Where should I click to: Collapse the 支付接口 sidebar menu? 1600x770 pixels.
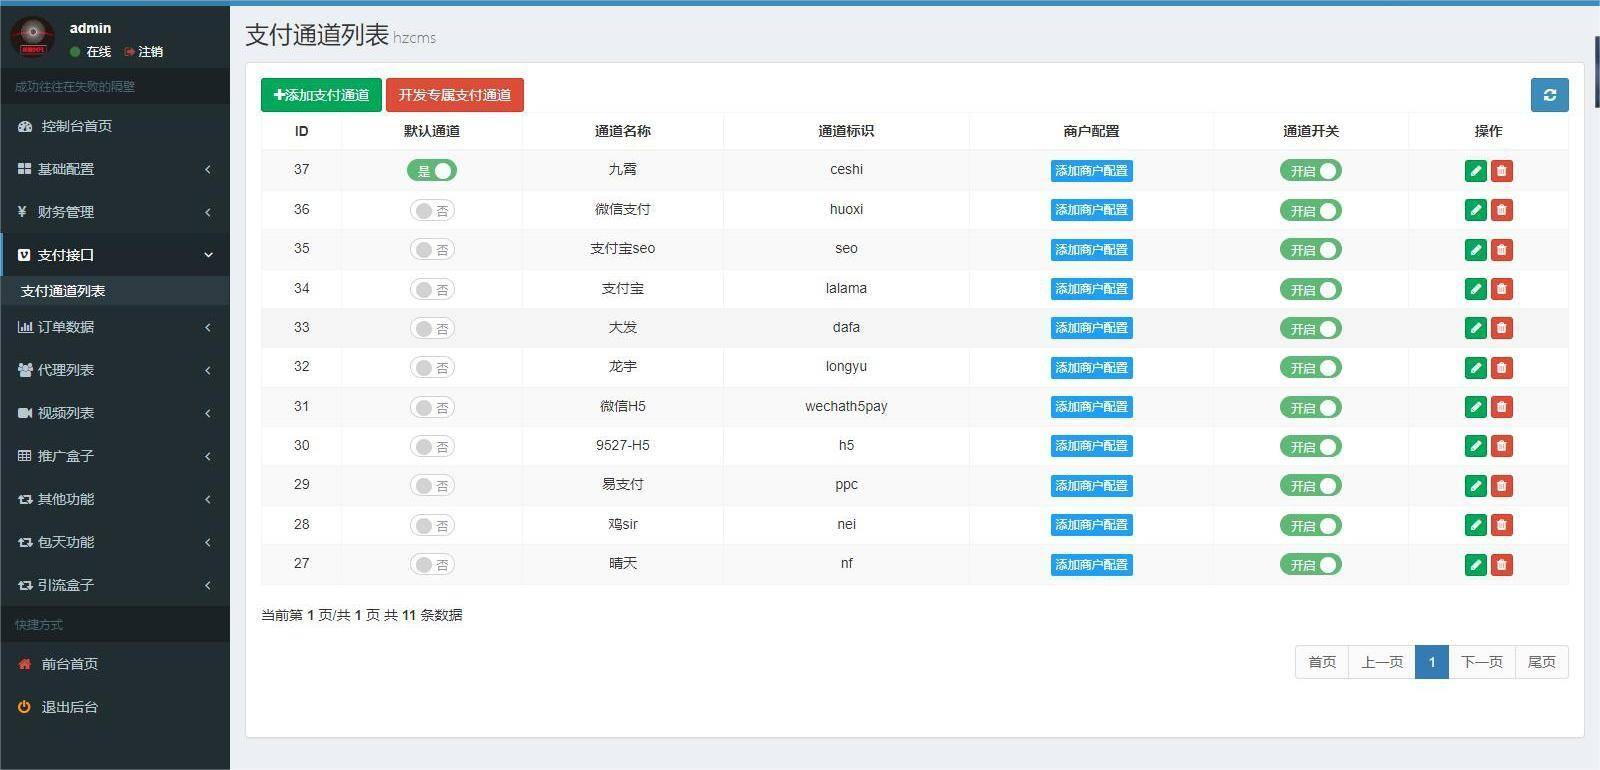click(x=115, y=255)
